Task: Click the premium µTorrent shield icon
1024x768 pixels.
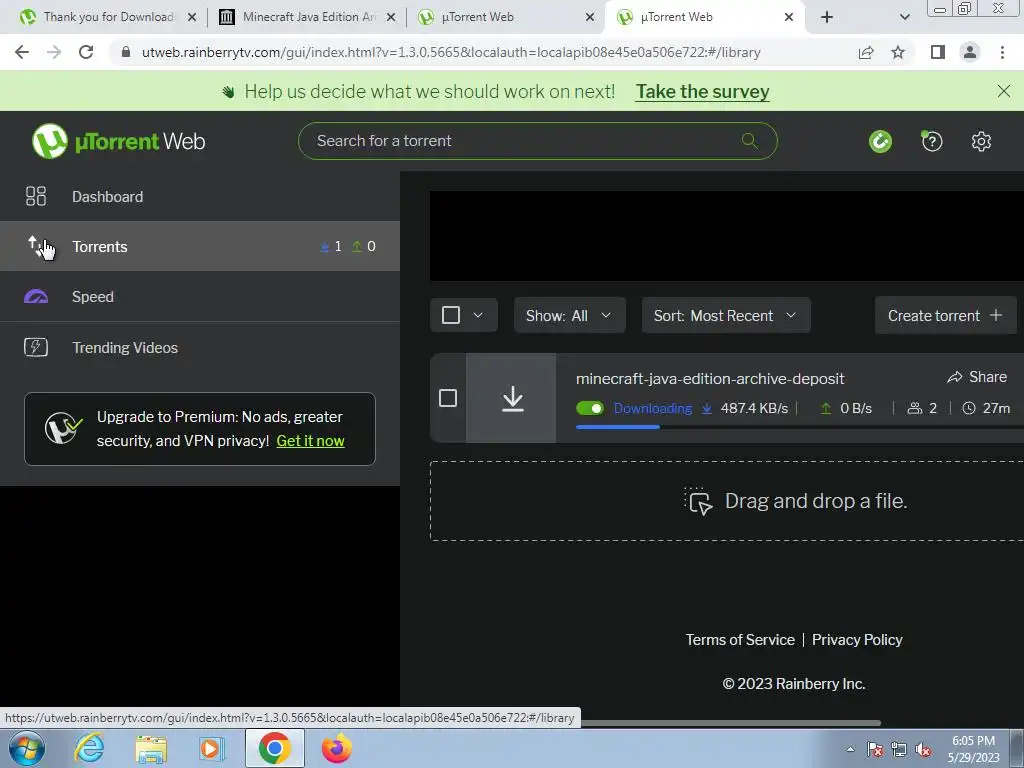Action: [x=63, y=428]
